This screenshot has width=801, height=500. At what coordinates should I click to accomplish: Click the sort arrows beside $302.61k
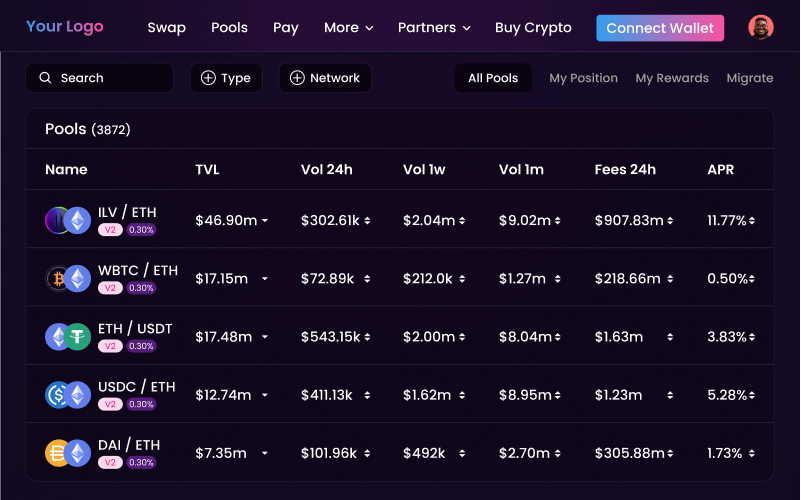click(x=367, y=221)
